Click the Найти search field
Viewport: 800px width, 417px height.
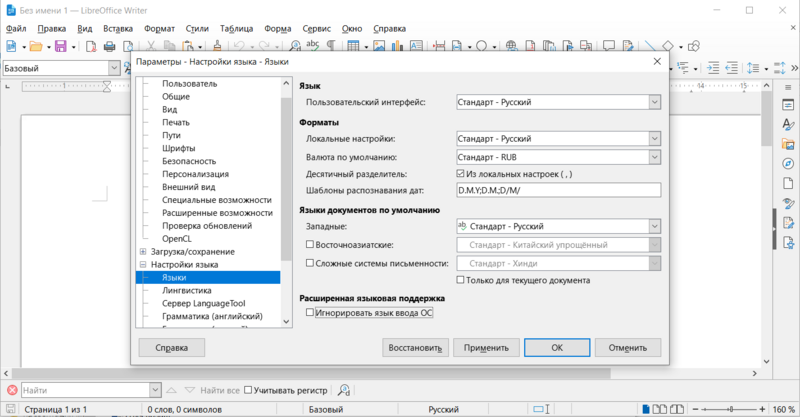[x=86, y=390]
